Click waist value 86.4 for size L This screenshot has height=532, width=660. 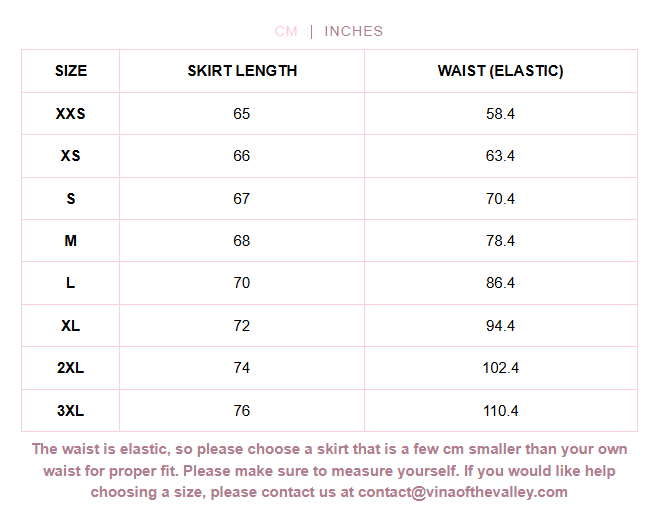pyautogui.click(x=500, y=283)
